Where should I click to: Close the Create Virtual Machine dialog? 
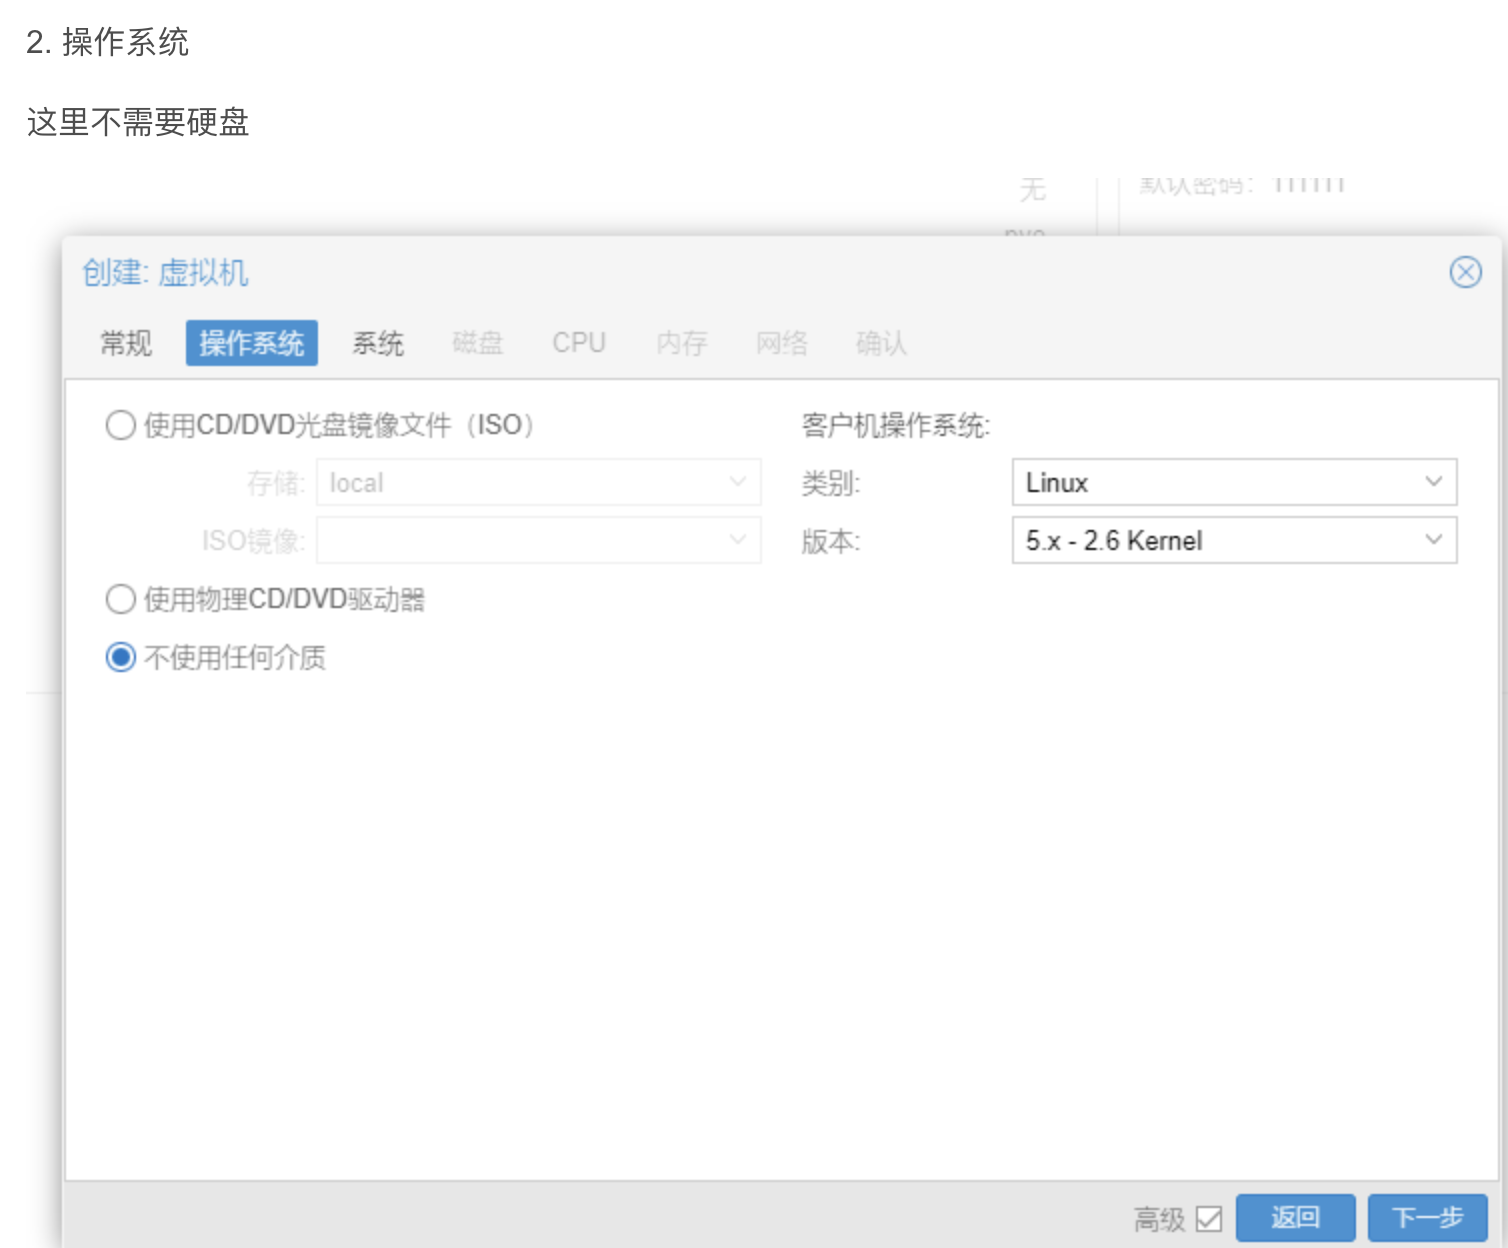coord(1465,272)
